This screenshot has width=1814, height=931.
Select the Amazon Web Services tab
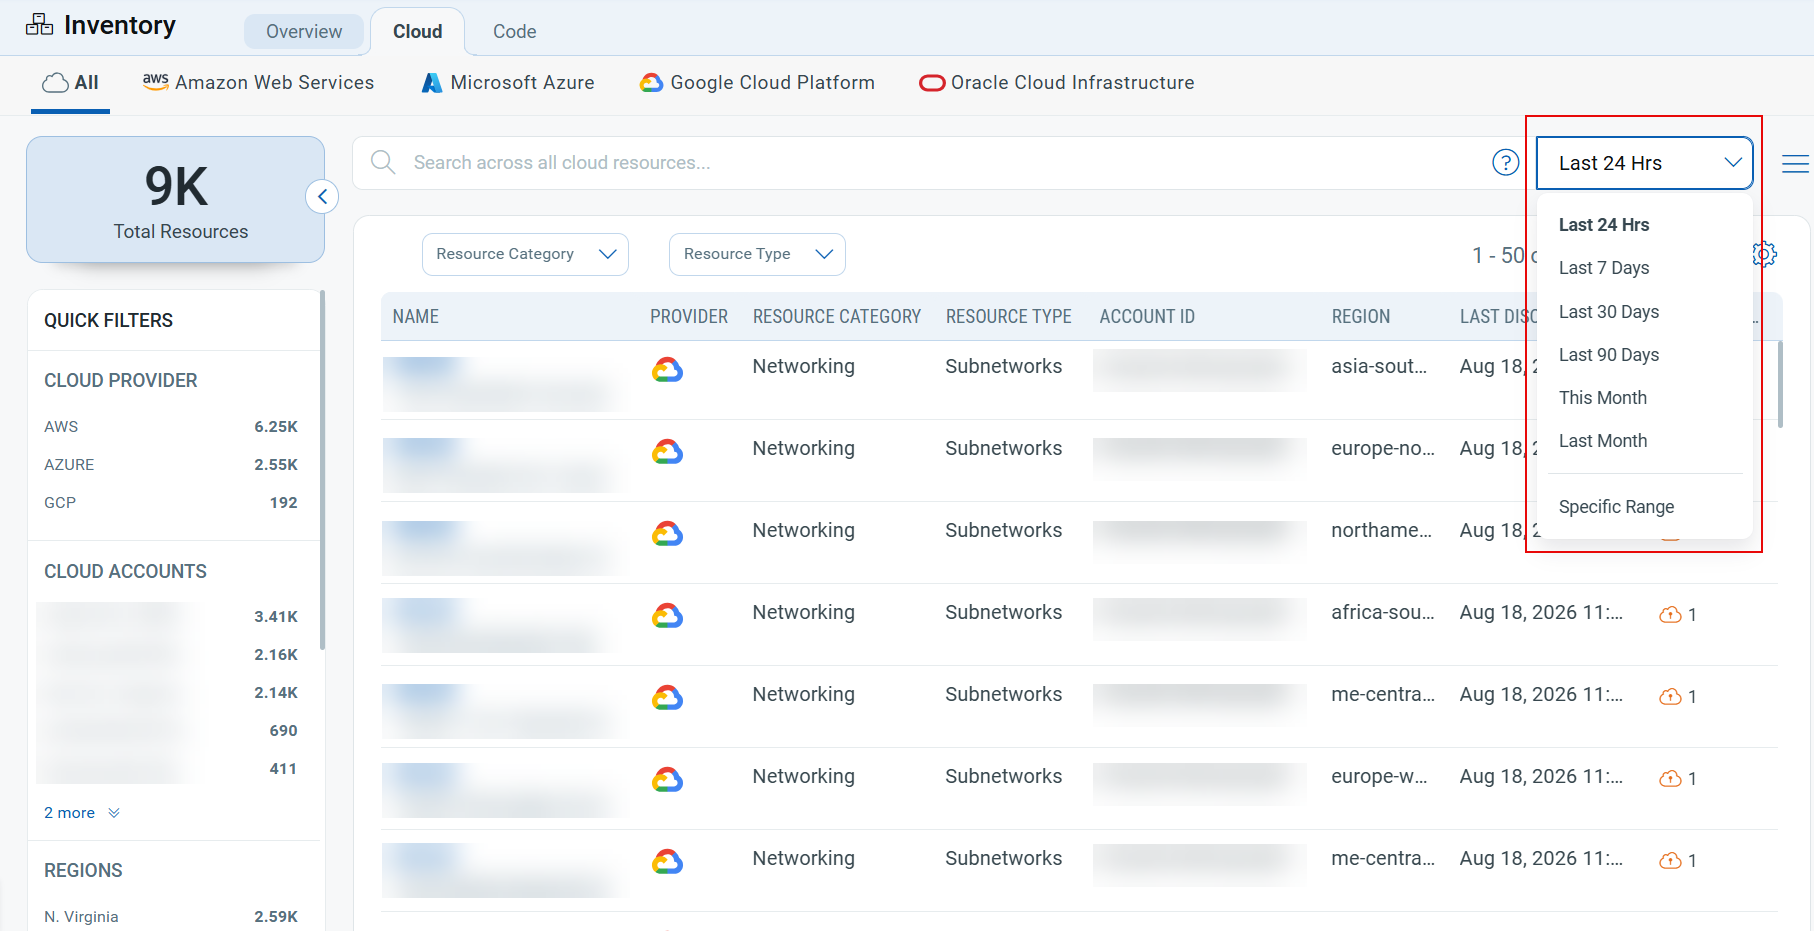click(258, 83)
